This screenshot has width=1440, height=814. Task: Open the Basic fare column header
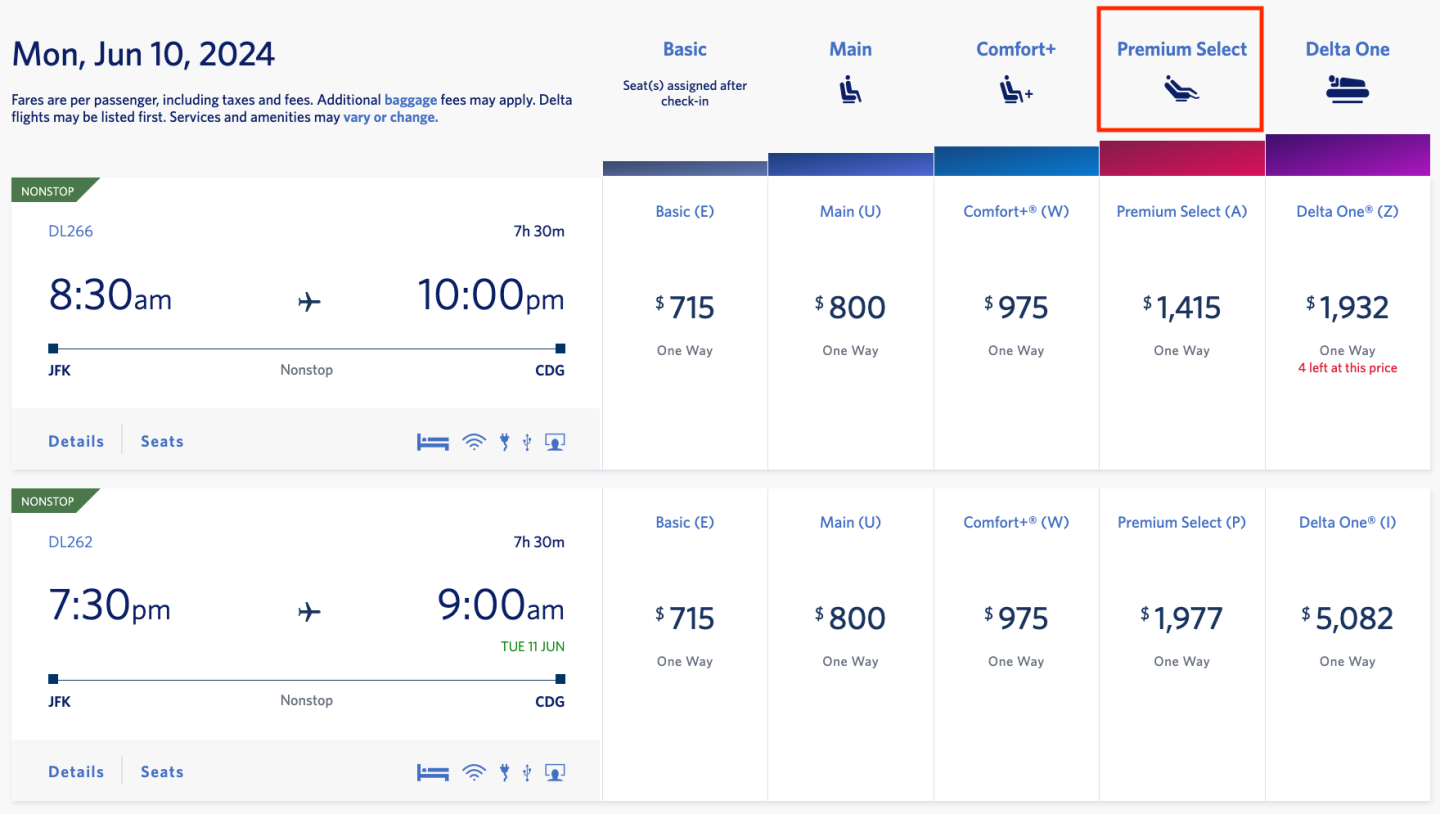[685, 49]
